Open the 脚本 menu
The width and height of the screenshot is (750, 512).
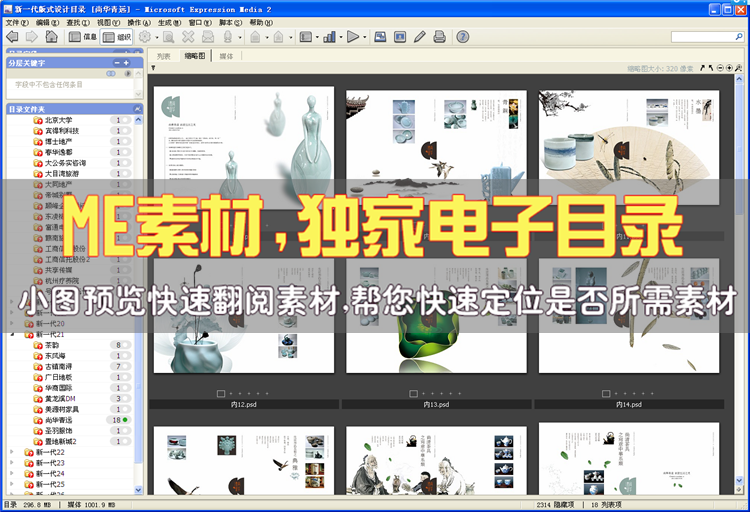click(231, 22)
